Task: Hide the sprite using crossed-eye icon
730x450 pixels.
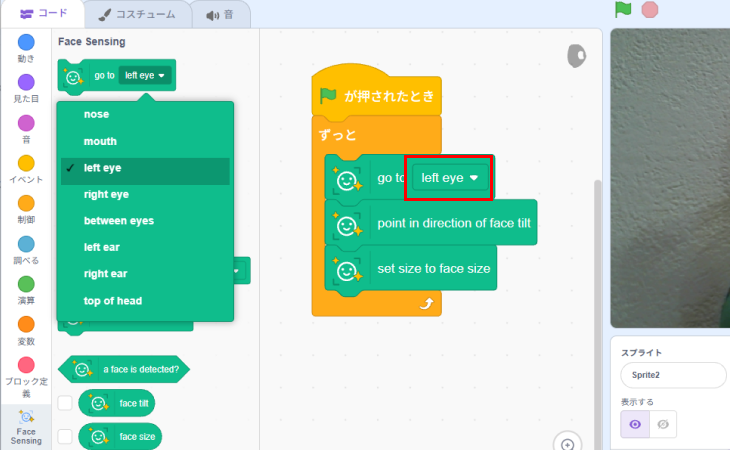Action: pyautogui.click(x=663, y=424)
